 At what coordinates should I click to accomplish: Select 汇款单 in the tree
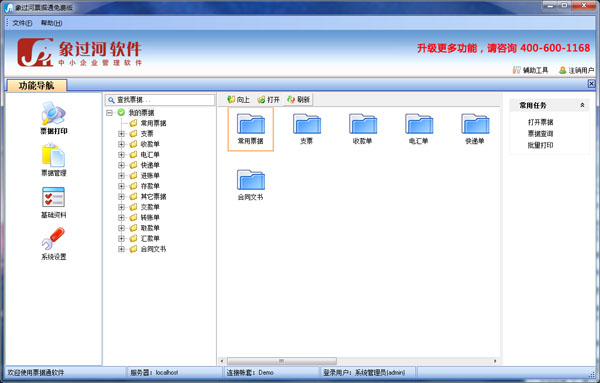point(150,238)
